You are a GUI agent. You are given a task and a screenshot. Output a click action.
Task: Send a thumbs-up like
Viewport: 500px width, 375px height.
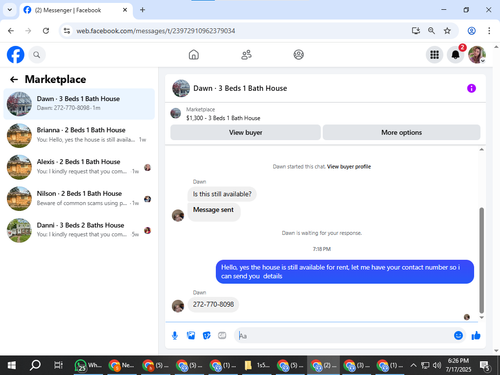pyautogui.click(x=476, y=335)
